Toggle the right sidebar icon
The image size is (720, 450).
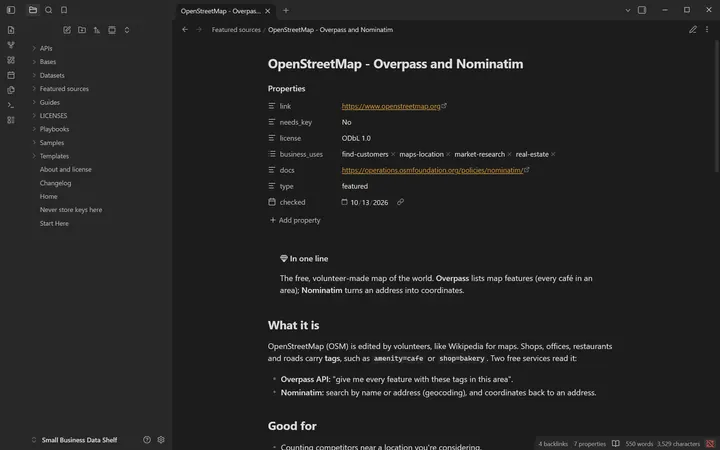pos(642,10)
